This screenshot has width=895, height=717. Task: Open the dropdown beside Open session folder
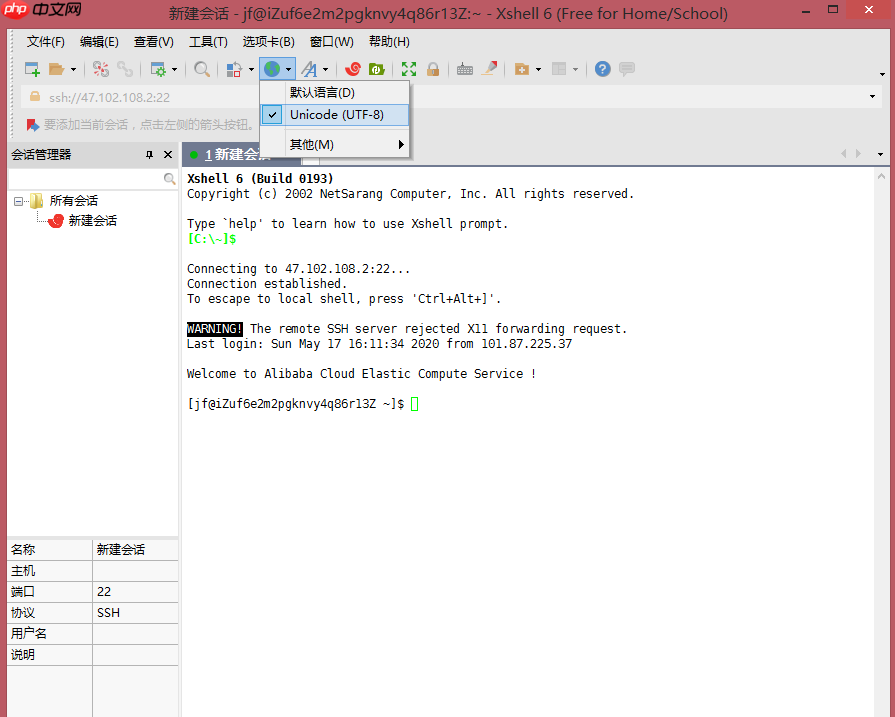click(74, 70)
